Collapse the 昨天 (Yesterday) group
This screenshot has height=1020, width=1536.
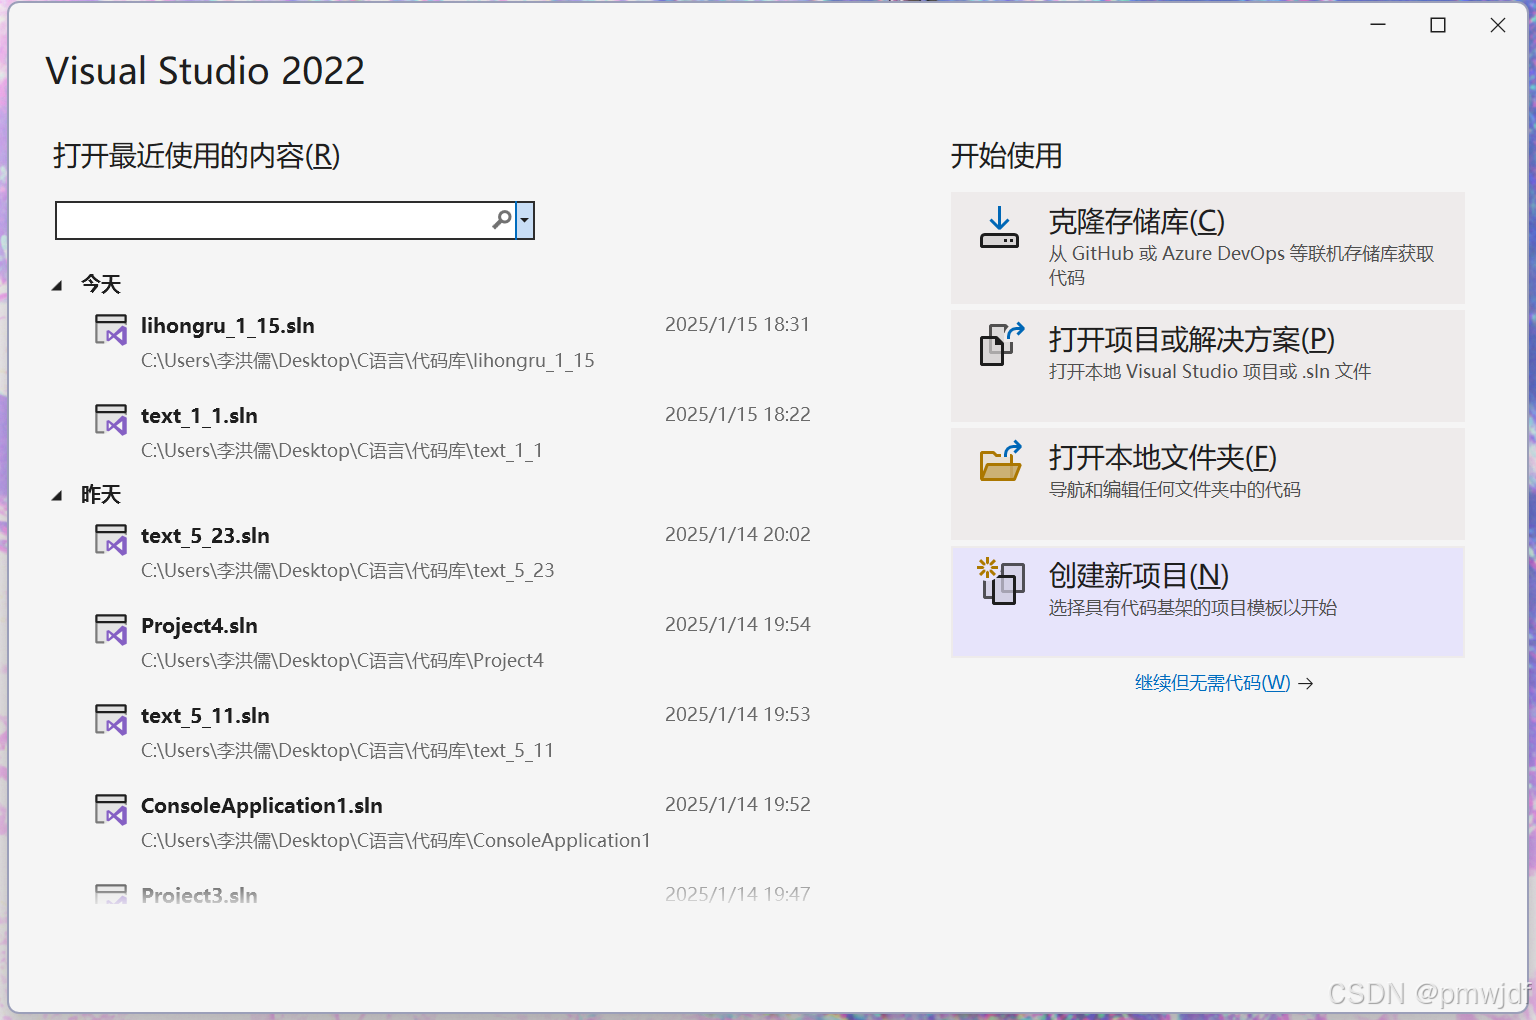[58, 494]
